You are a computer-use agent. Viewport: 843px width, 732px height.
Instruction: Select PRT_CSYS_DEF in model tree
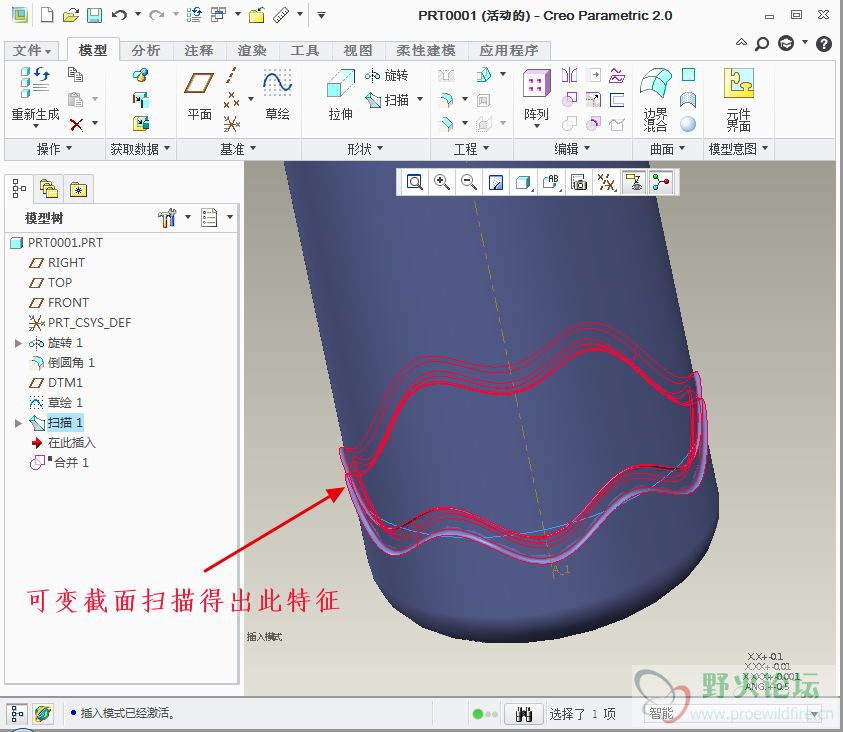coord(80,322)
